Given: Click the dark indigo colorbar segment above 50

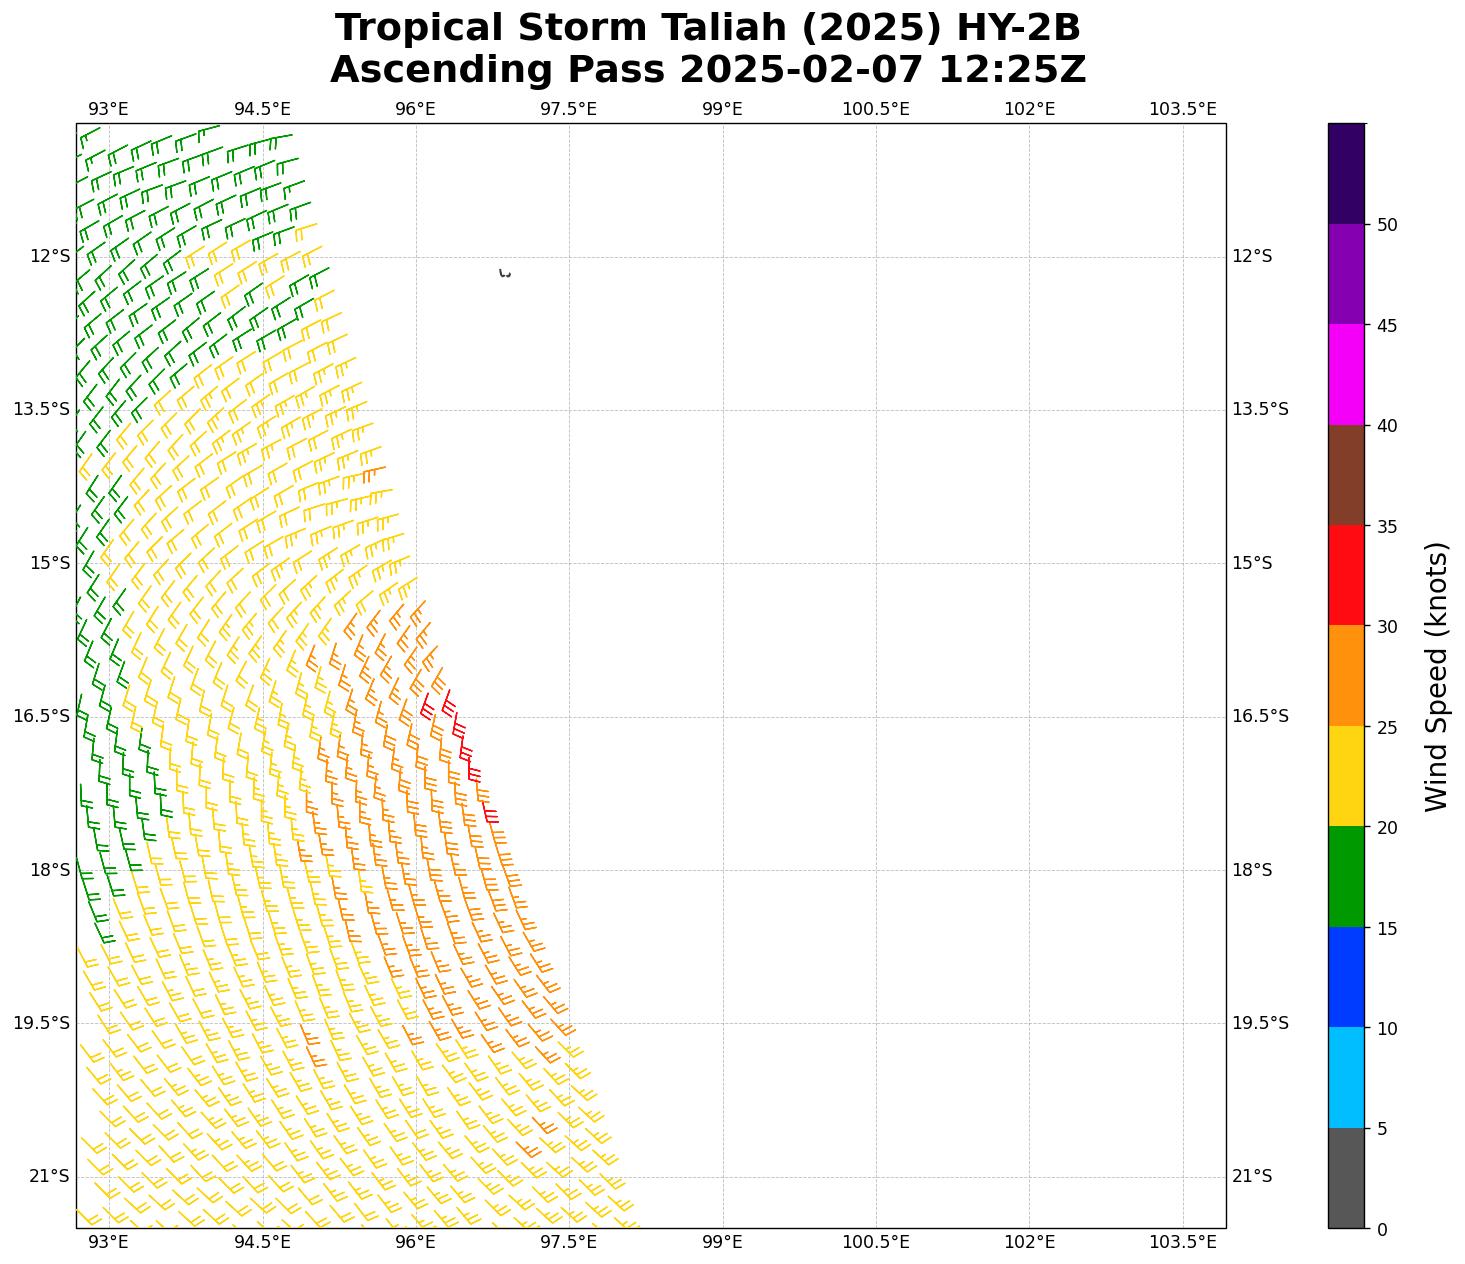Looking at the screenshot, I should pos(1346,173).
